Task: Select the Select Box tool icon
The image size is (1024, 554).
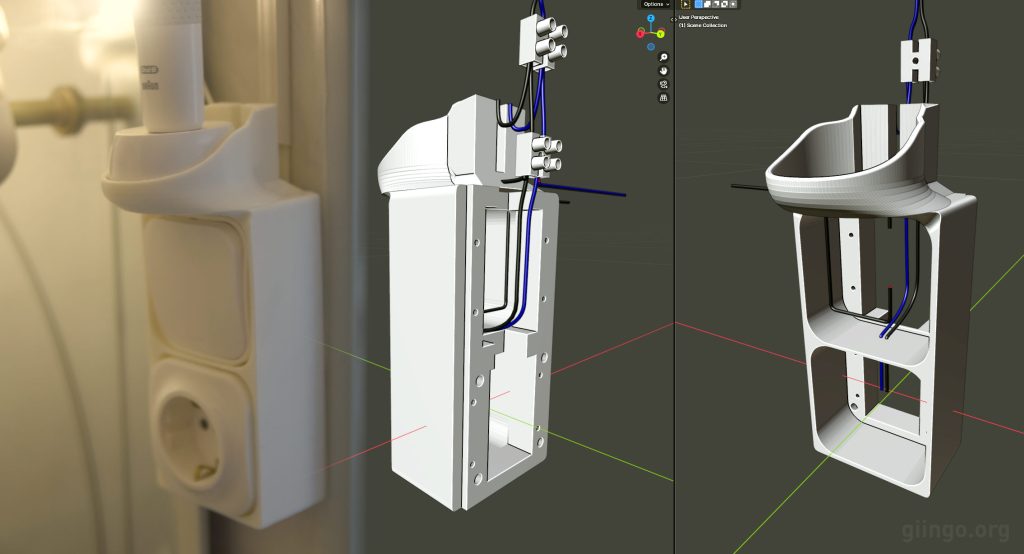Action: [686, 5]
